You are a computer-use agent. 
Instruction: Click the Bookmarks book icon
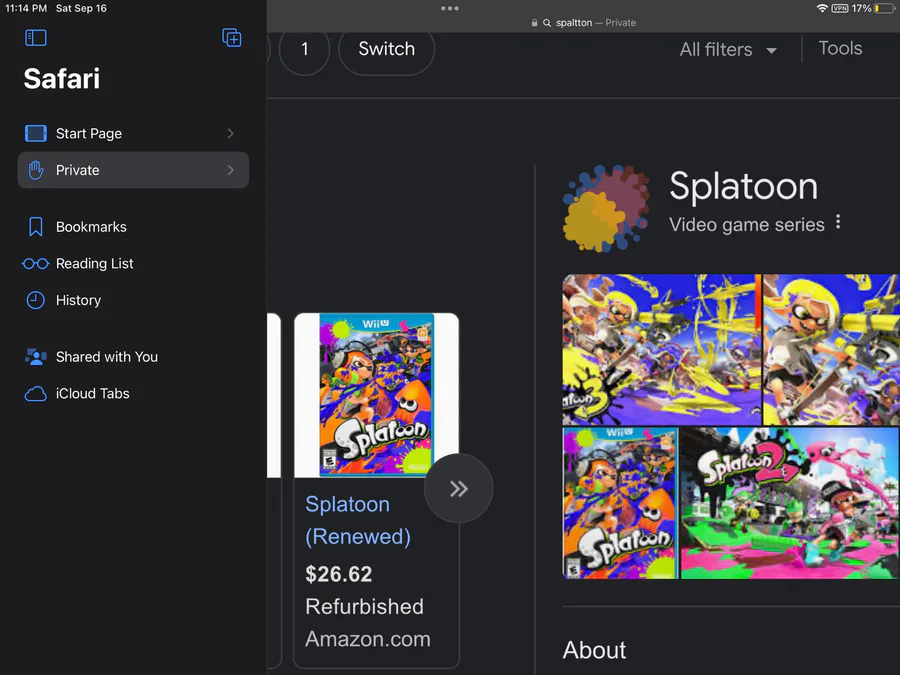36,227
